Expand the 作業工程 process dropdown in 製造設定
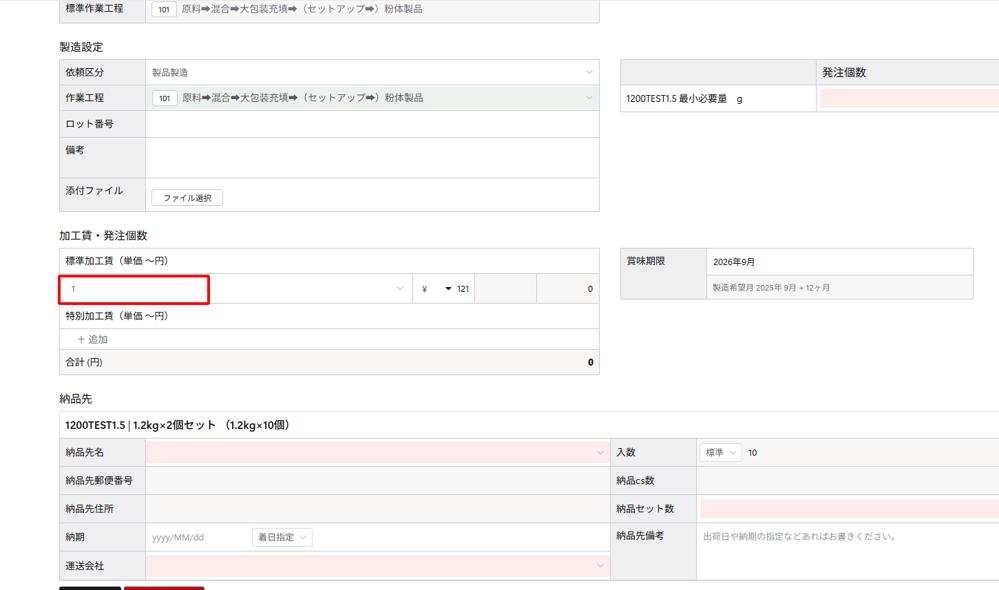 372,98
